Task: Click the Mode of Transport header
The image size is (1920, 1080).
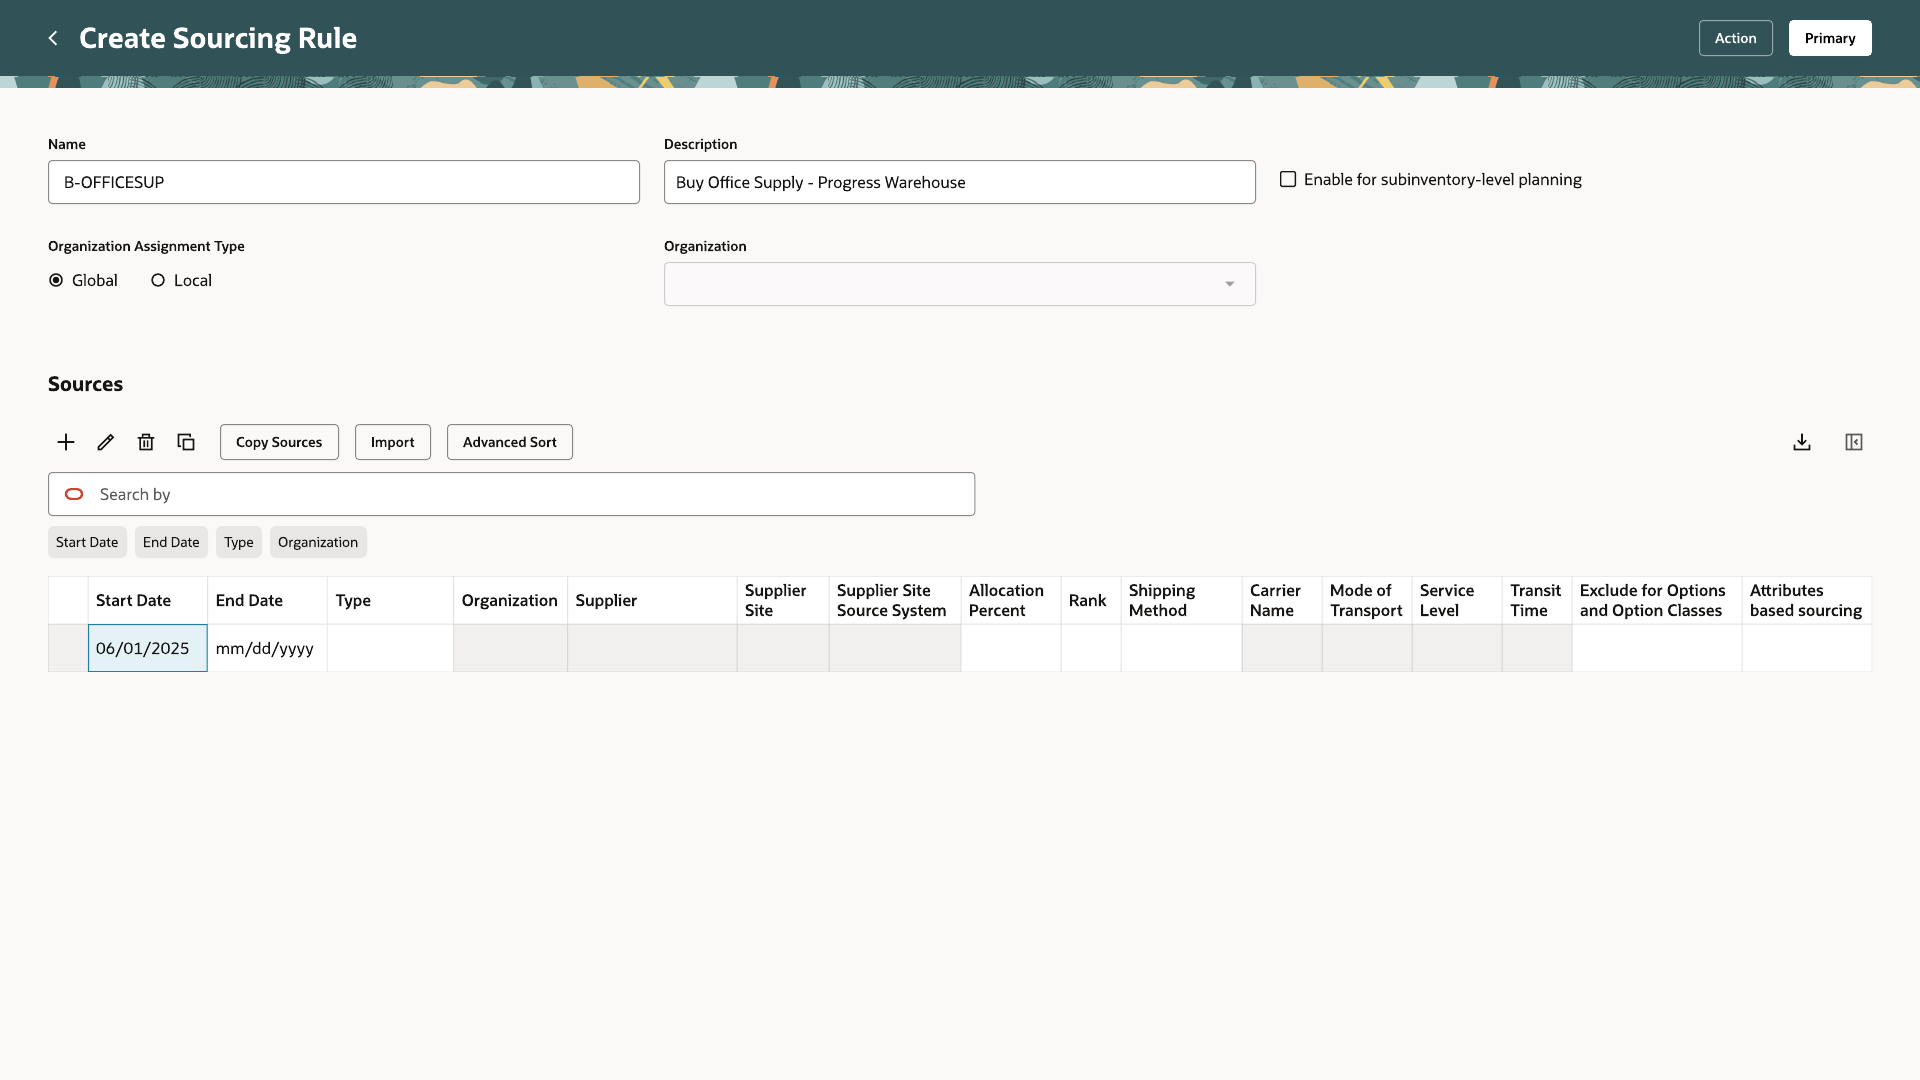Action: (x=1367, y=600)
